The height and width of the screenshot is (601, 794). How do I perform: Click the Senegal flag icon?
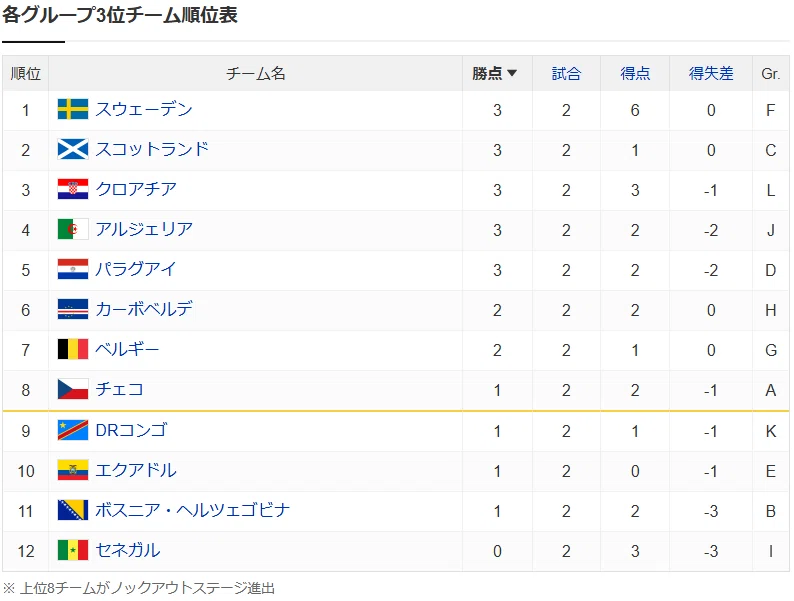click(x=73, y=550)
